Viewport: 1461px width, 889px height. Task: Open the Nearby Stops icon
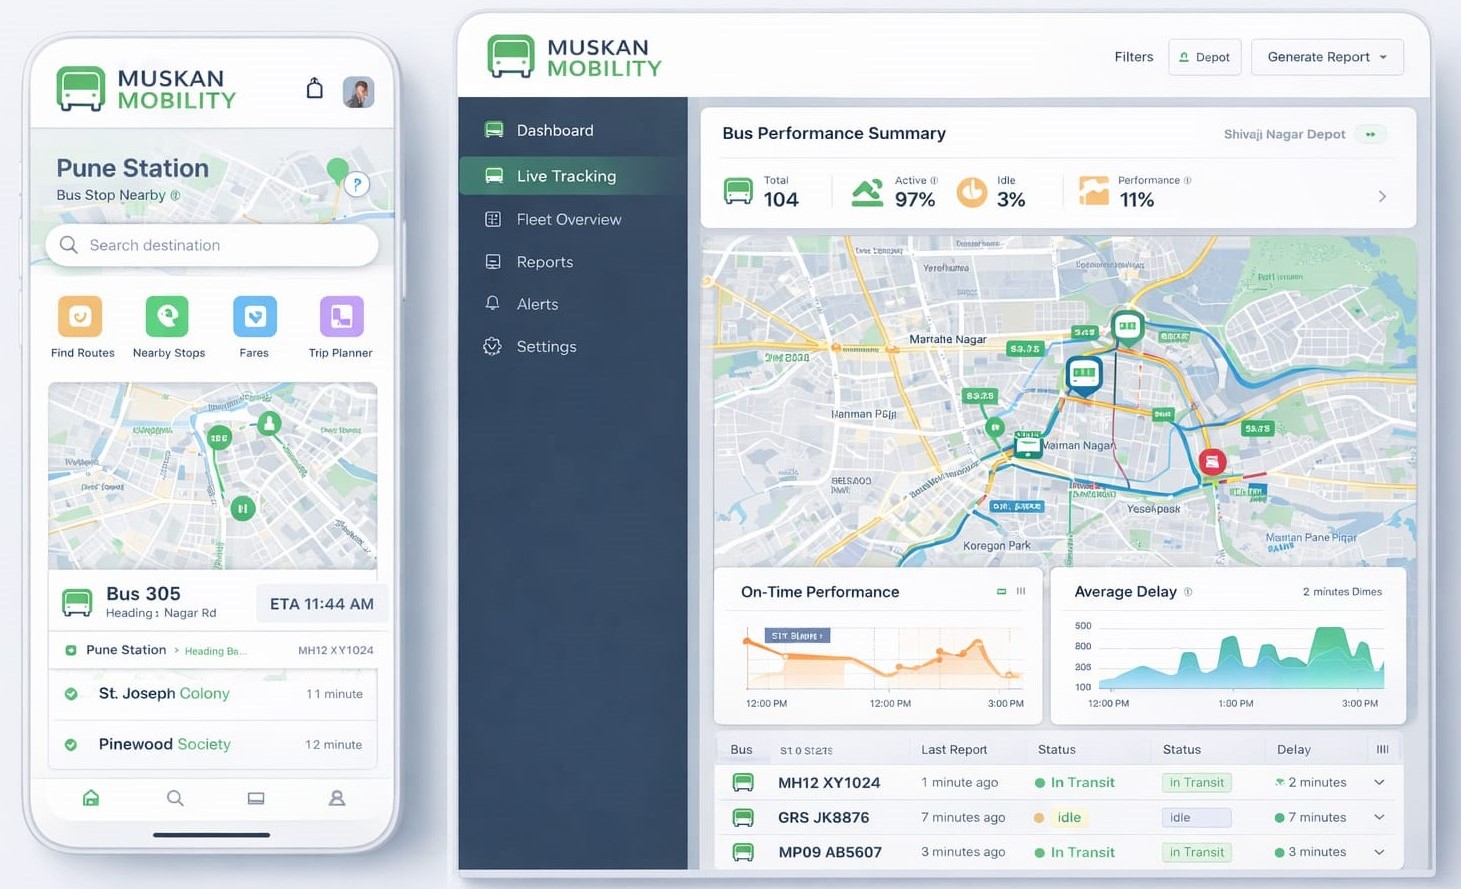coord(167,317)
